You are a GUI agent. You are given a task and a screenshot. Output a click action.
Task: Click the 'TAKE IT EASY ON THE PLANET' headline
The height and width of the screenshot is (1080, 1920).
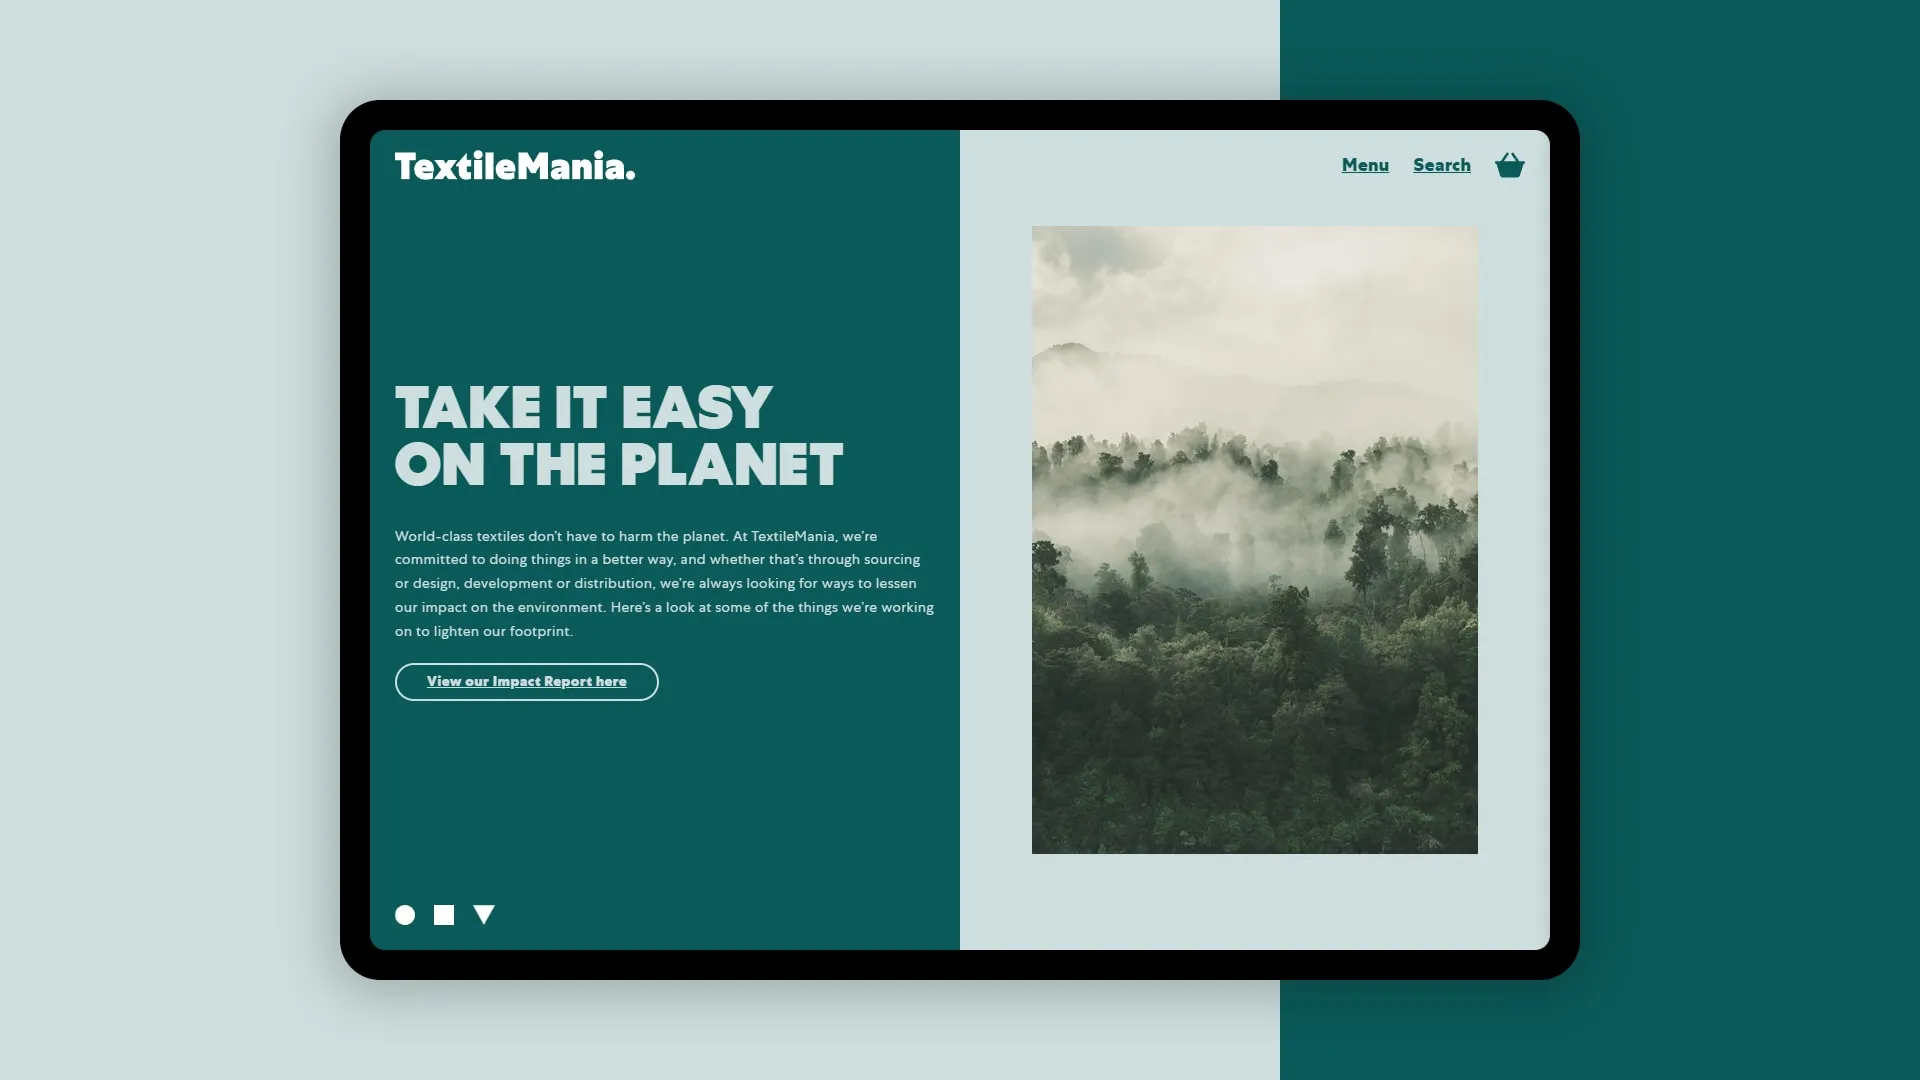(x=618, y=436)
